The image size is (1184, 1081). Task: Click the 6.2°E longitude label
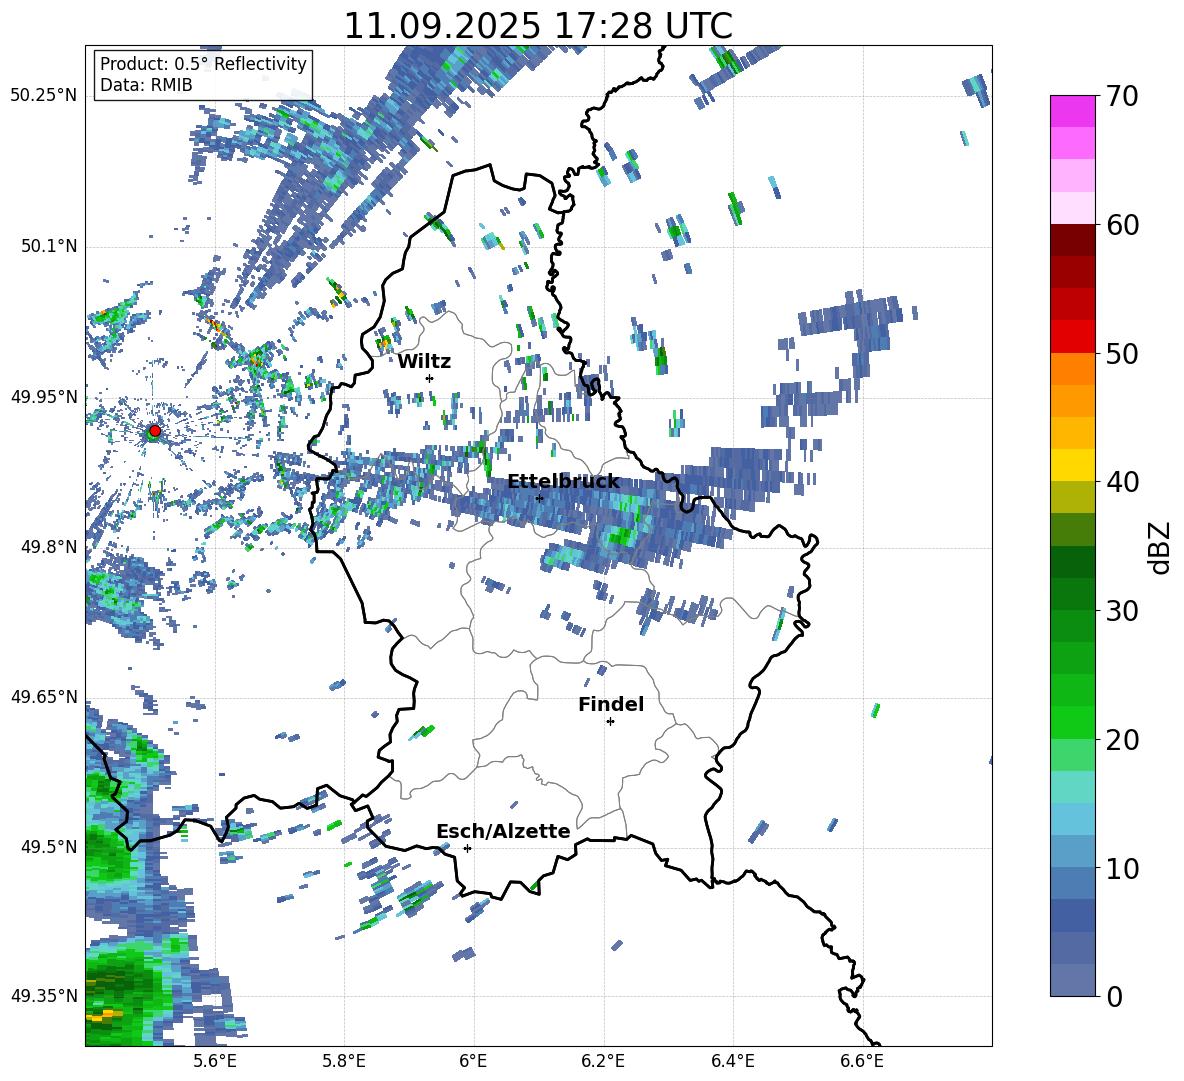pyautogui.click(x=603, y=1061)
